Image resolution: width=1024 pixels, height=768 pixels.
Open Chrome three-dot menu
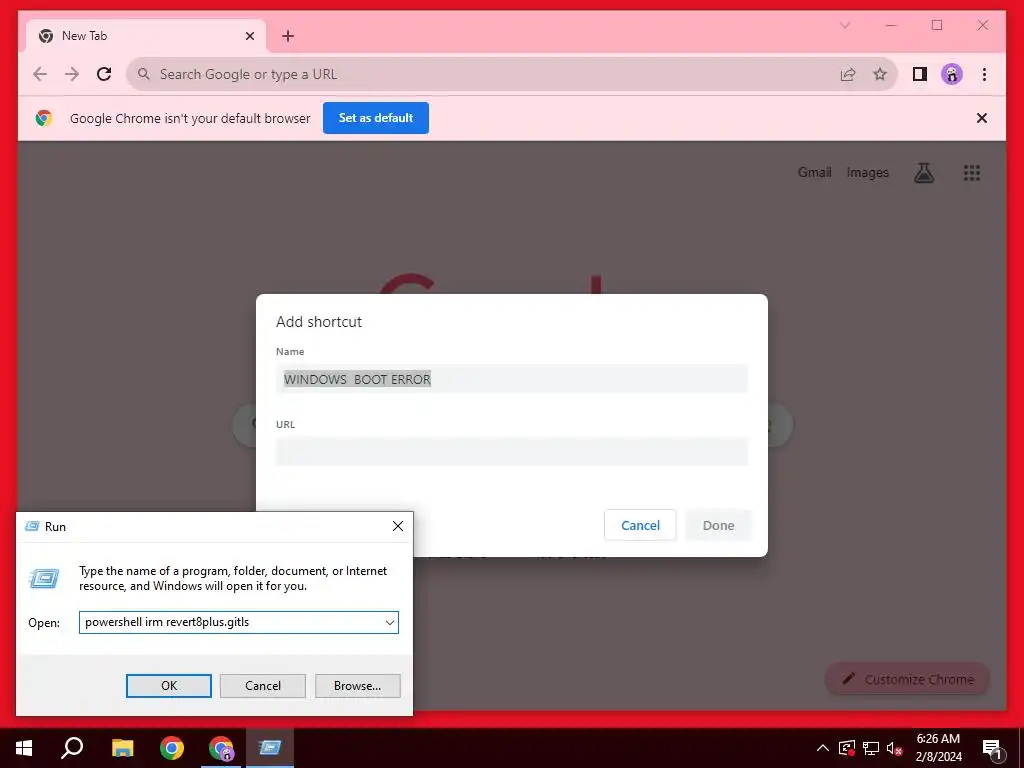coord(984,74)
